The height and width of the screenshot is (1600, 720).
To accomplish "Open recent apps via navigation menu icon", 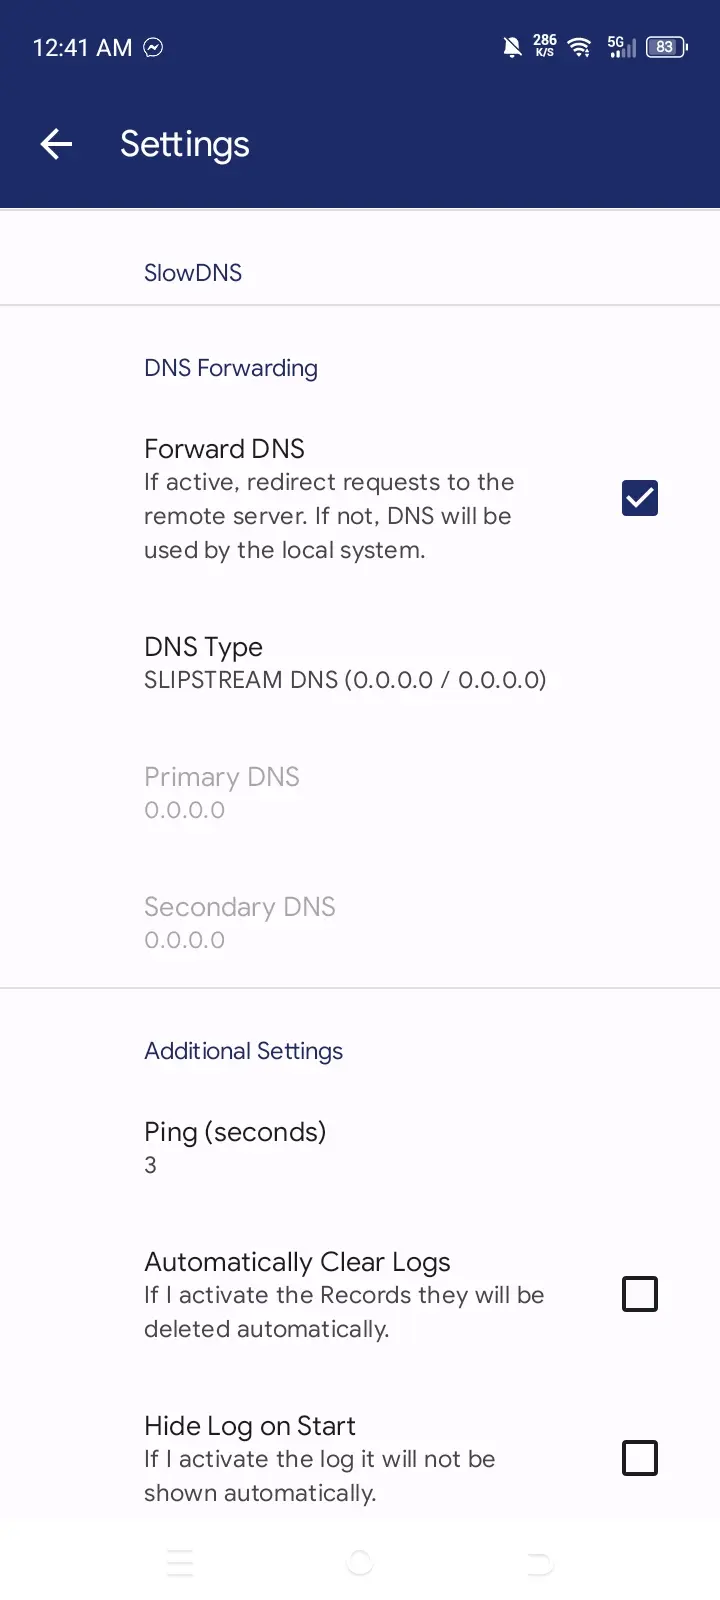I will pyautogui.click(x=180, y=1562).
